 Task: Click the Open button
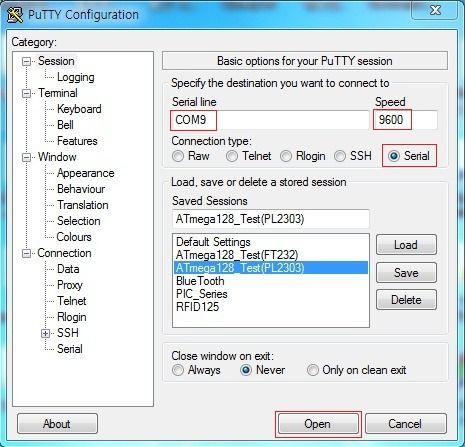(x=318, y=424)
